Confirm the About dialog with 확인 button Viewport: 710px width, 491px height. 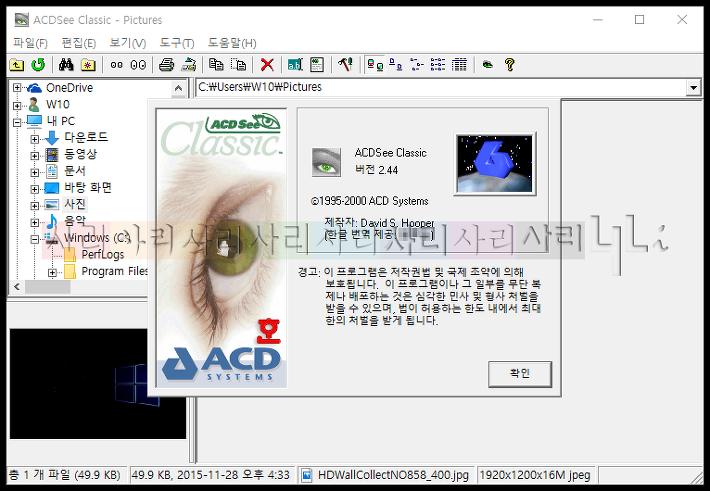click(520, 374)
